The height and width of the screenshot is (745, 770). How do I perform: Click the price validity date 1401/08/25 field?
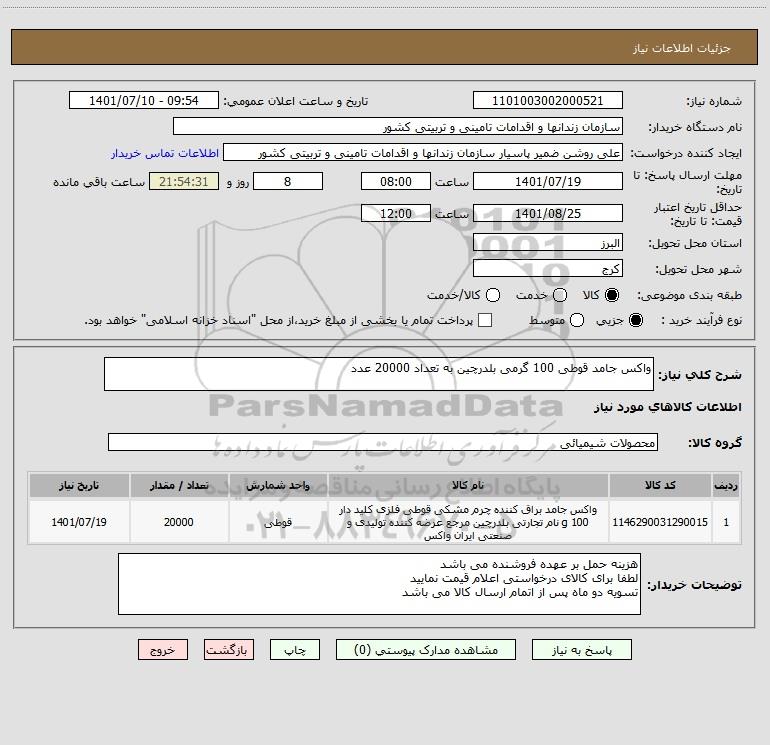pos(548,213)
